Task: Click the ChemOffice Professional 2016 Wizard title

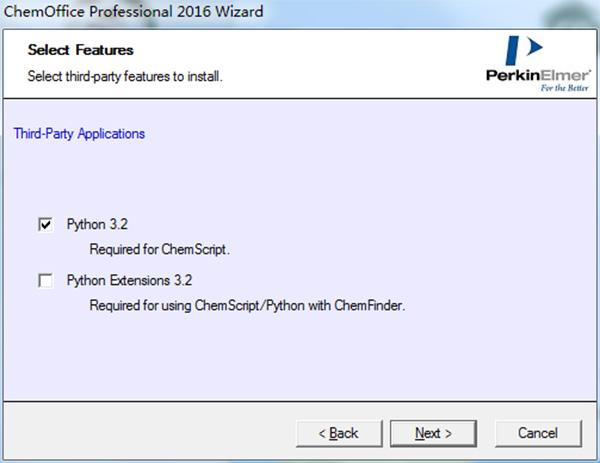Action: point(134,11)
